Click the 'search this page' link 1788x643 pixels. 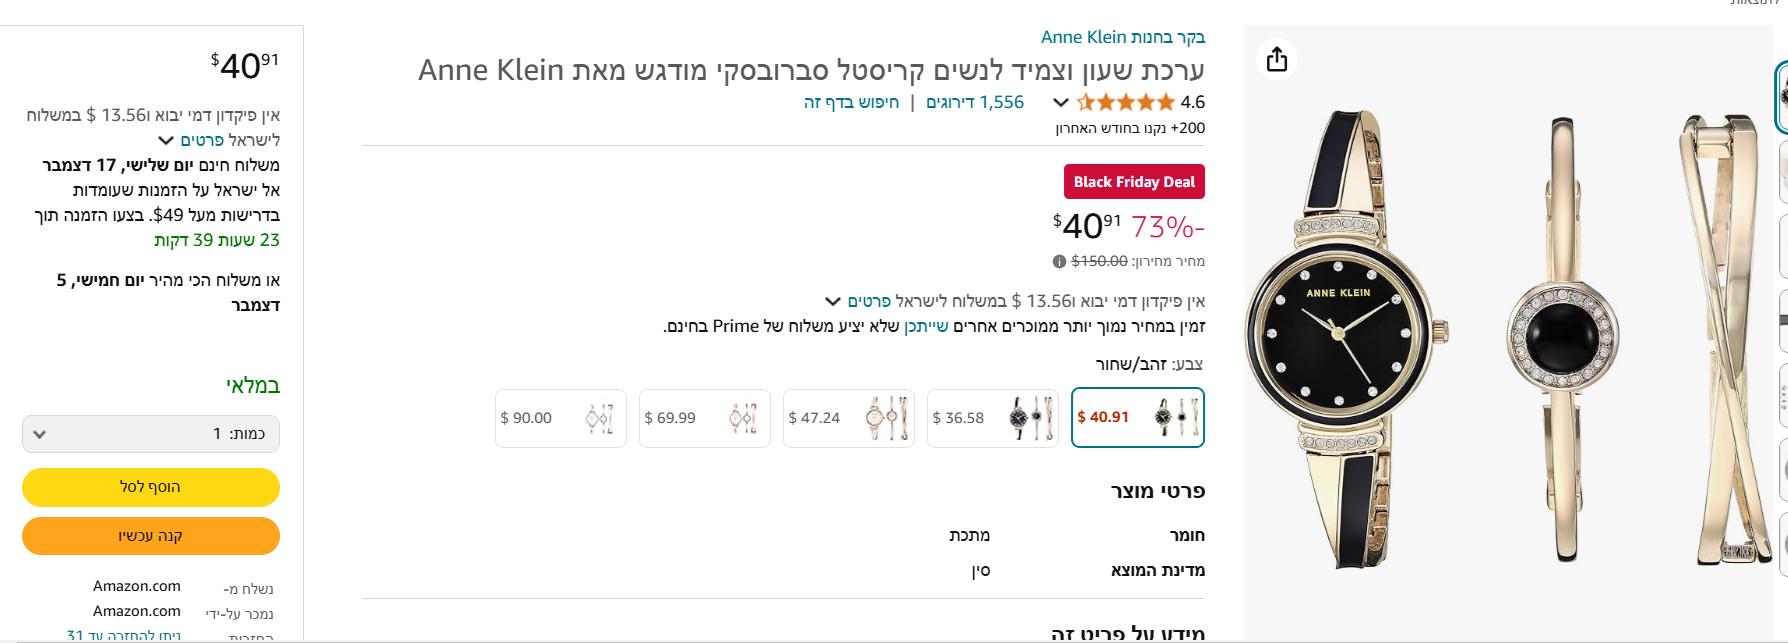851,102
